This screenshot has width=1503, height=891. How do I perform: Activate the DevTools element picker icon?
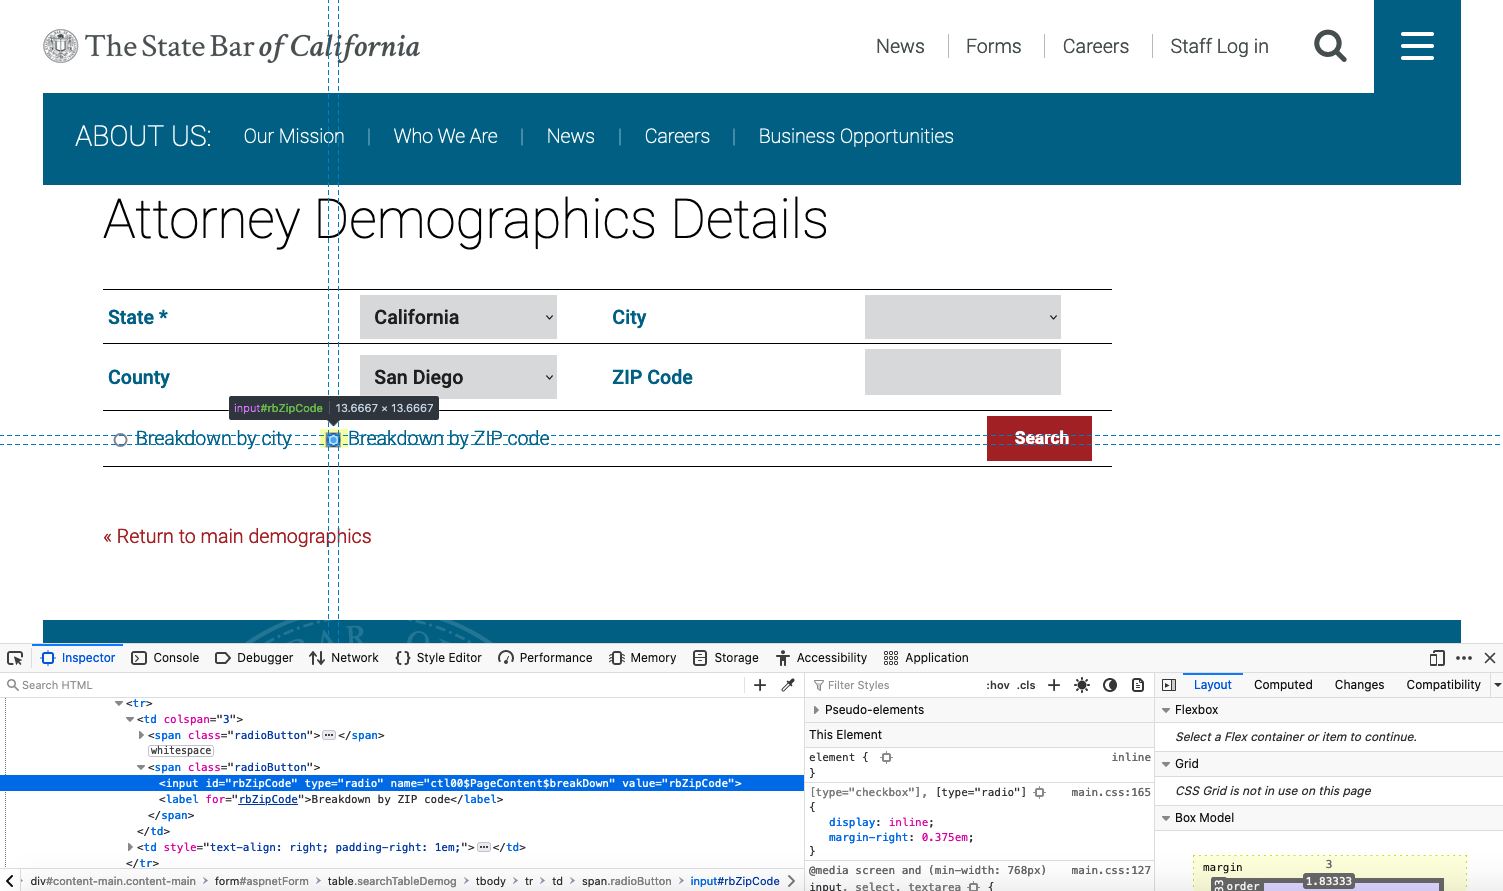(15, 658)
